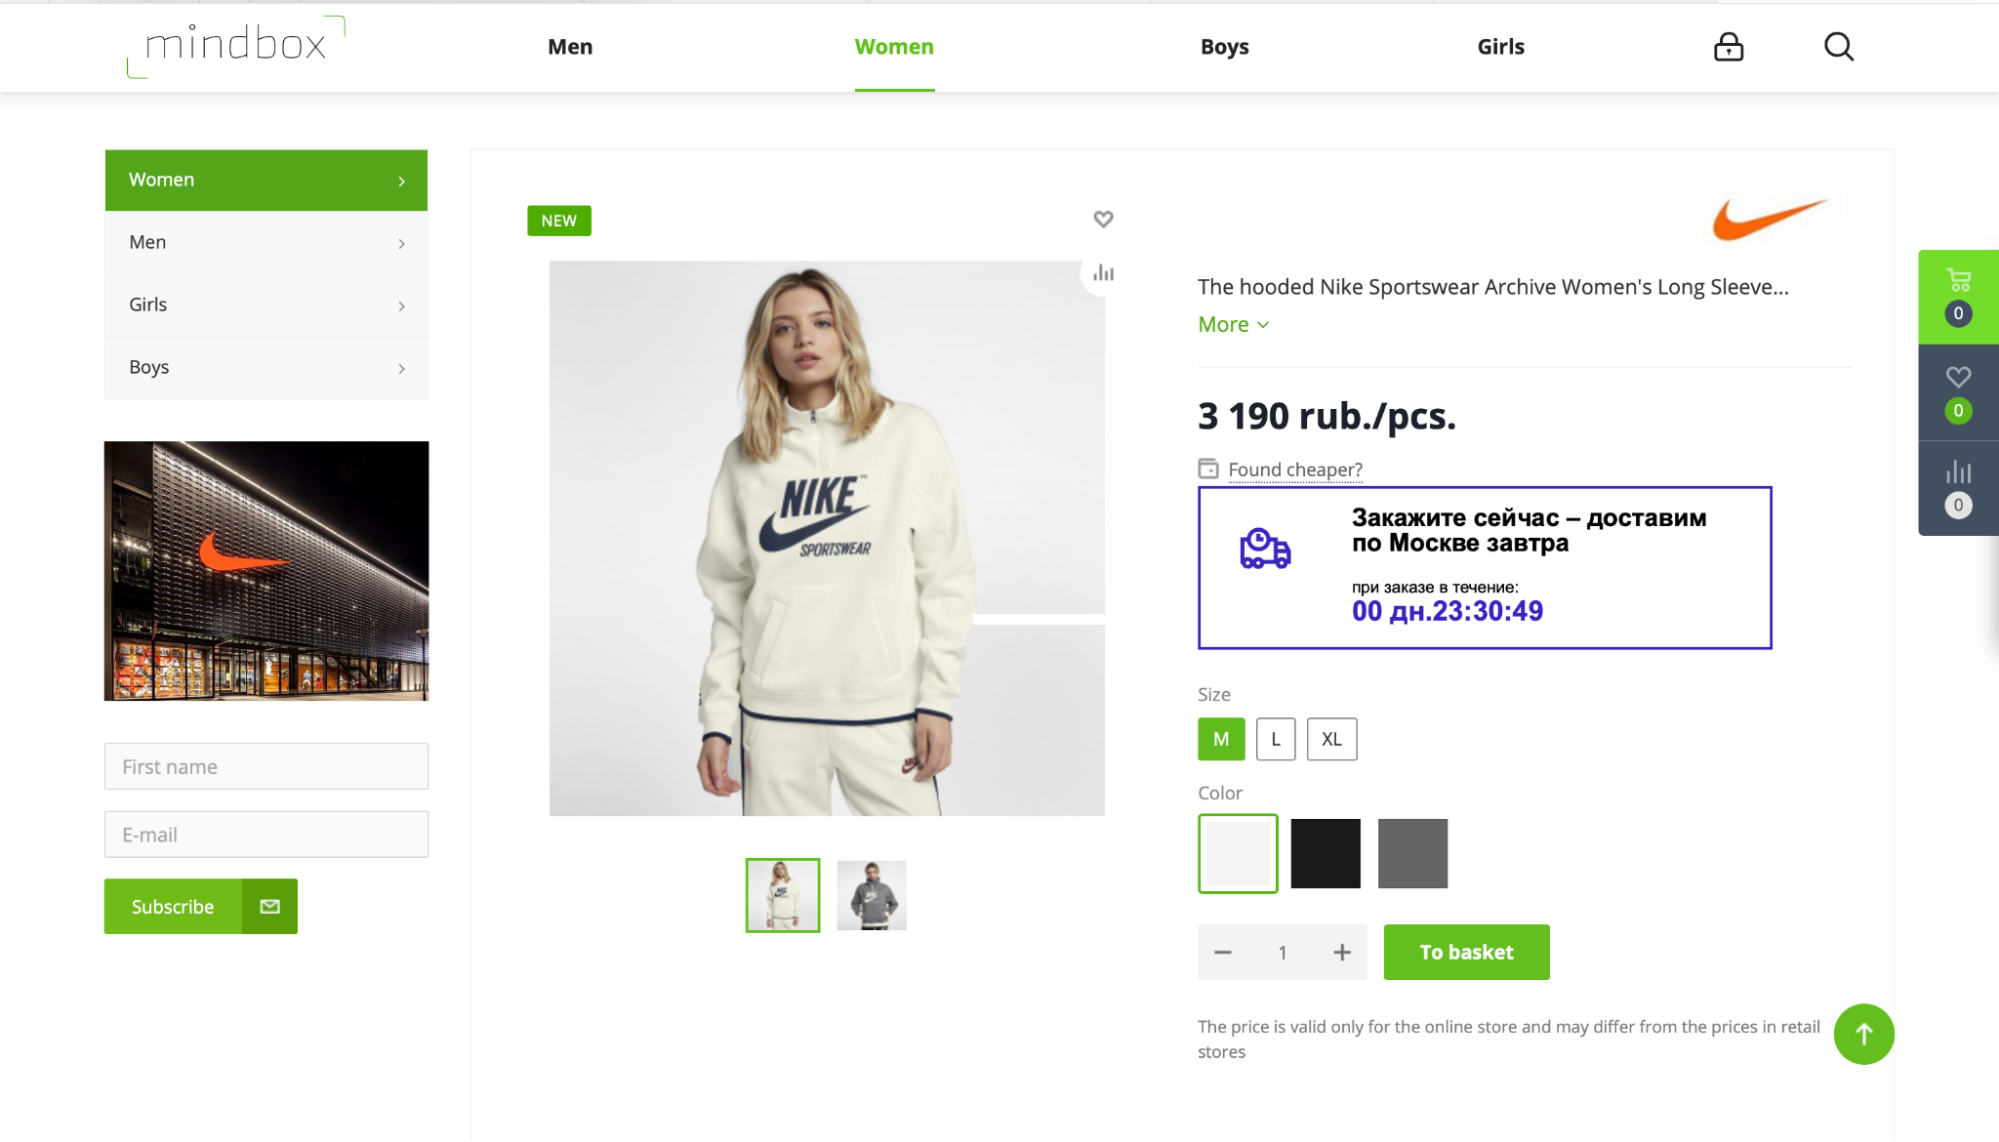
Task: Click the search magnifier icon
Action: tap(1838, 47)
